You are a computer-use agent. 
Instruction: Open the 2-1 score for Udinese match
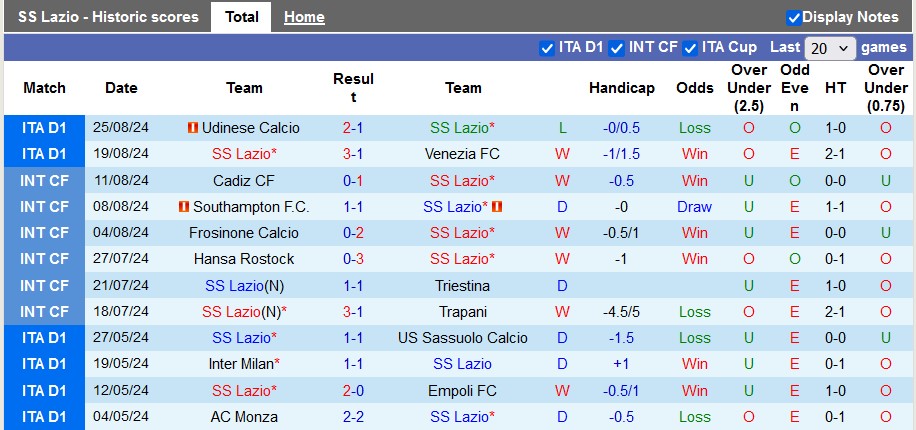click(x=353, y=128)
